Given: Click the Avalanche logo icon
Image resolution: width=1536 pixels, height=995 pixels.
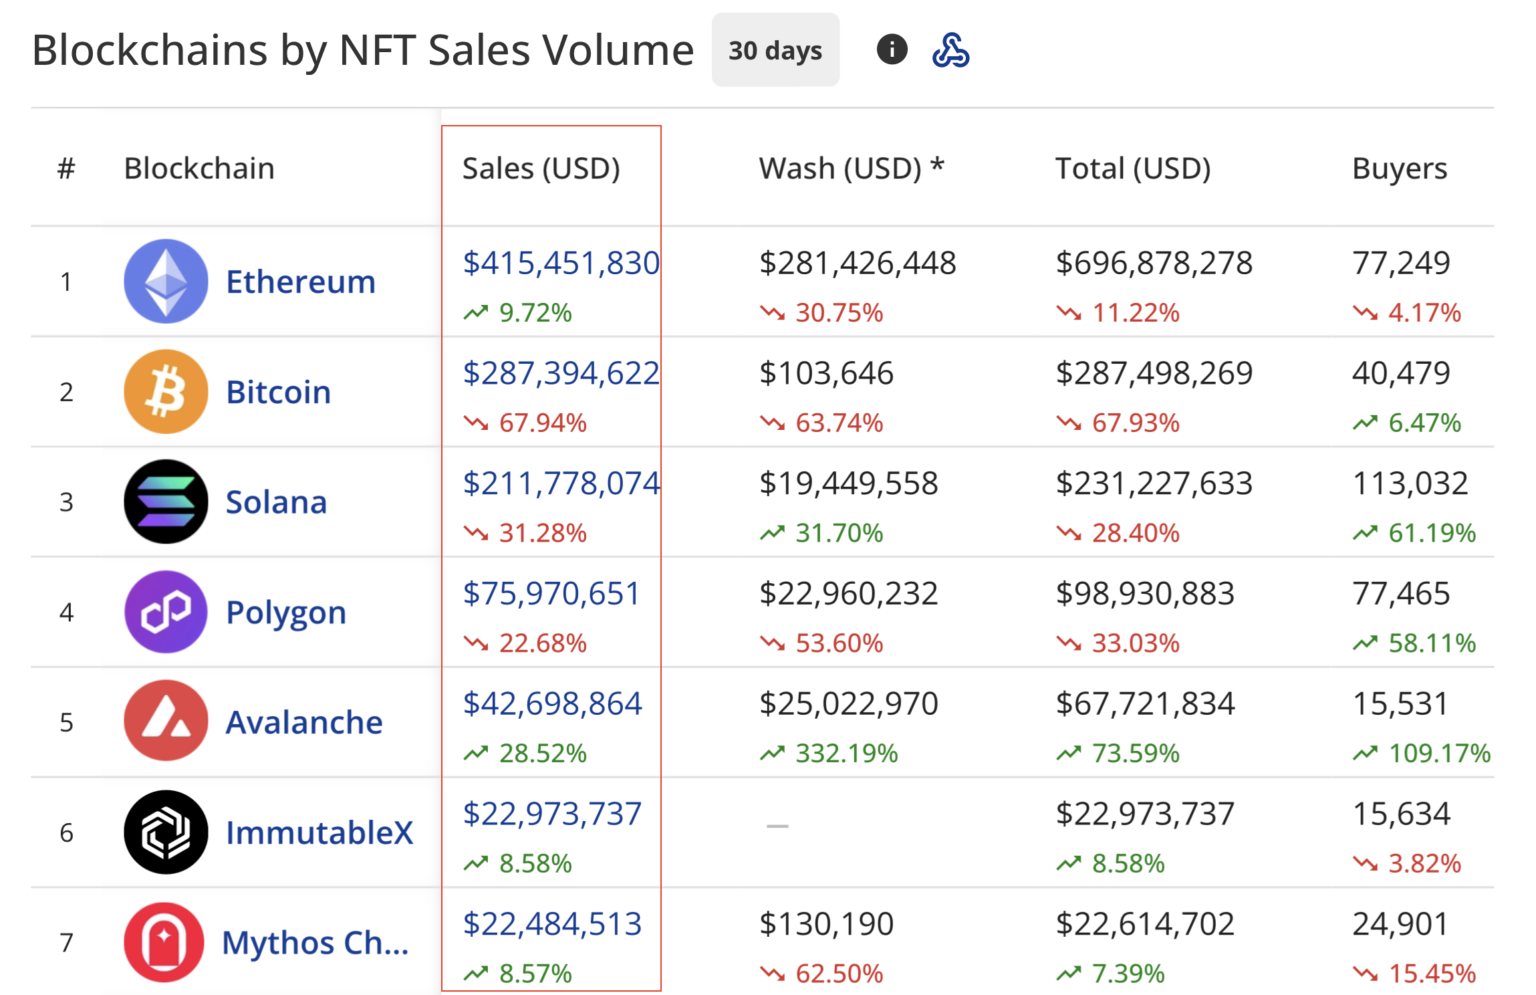Looking at the screenshot, I should (166, 721).
